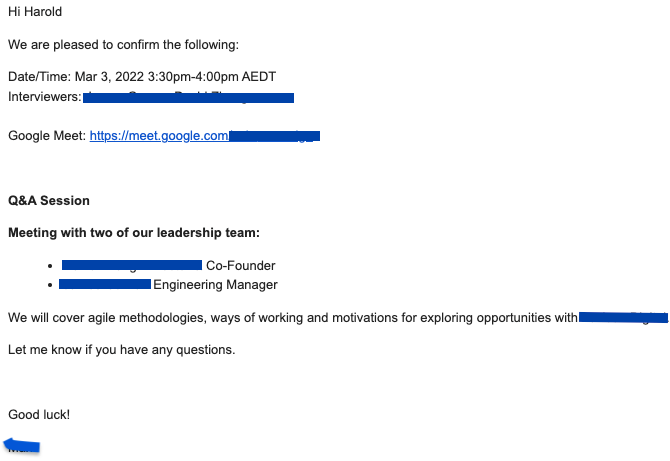Click the 'agile methodologies' sentence
The width and height of the screenshot is (670, 461).
(293, 318)
